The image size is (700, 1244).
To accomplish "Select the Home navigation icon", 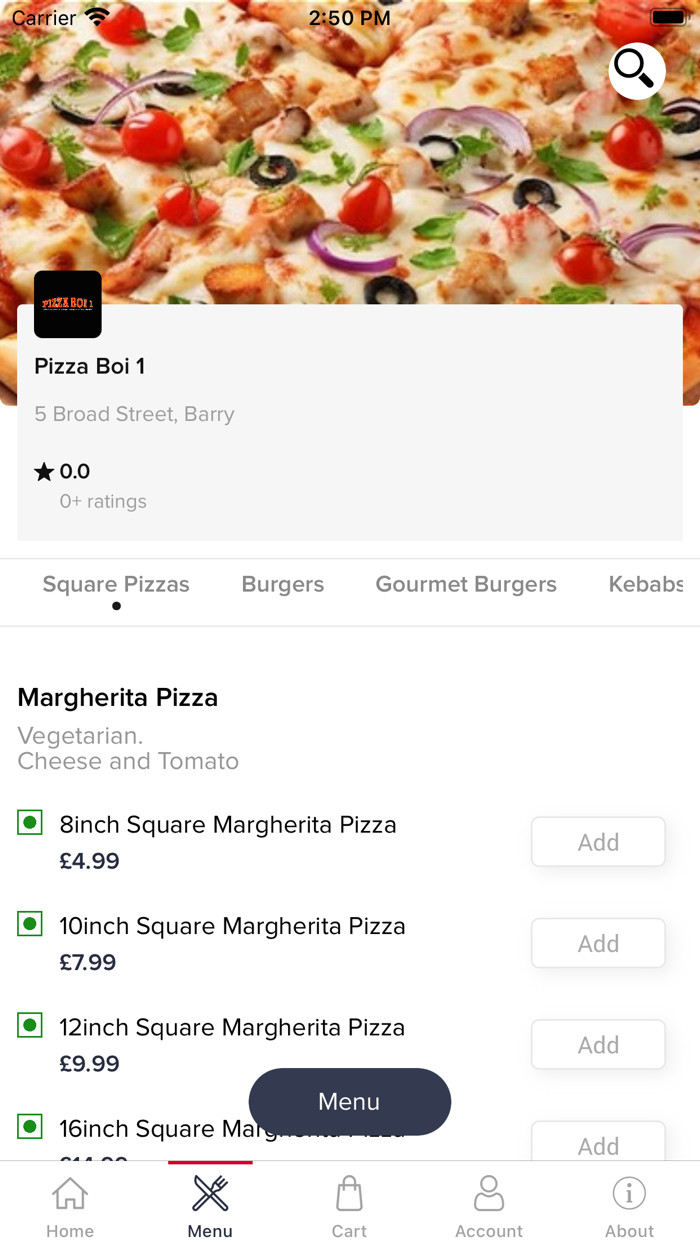I will pos(69,1193).
